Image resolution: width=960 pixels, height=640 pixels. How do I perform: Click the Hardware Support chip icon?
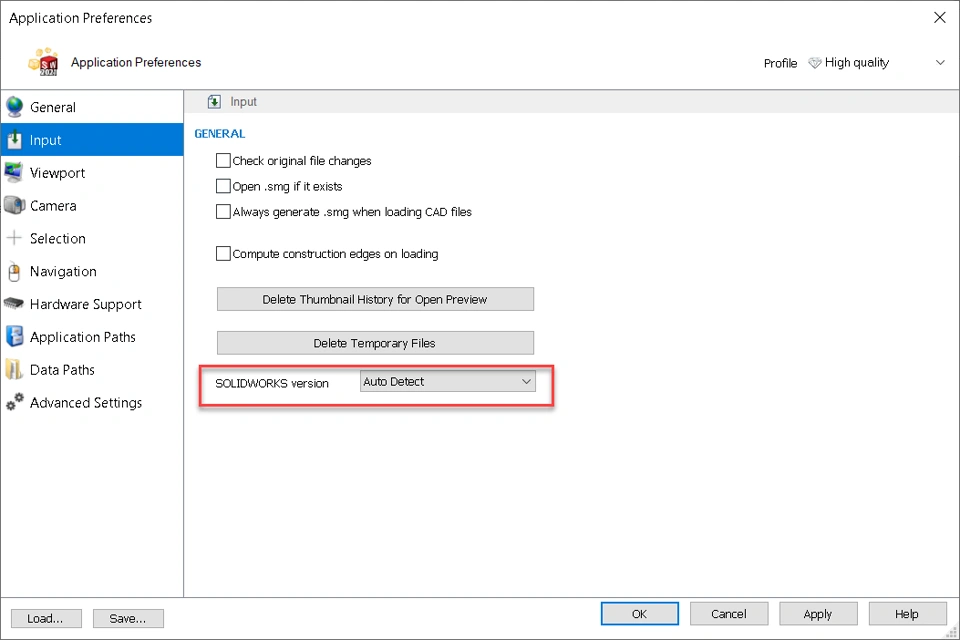click(x=14, y=304)
